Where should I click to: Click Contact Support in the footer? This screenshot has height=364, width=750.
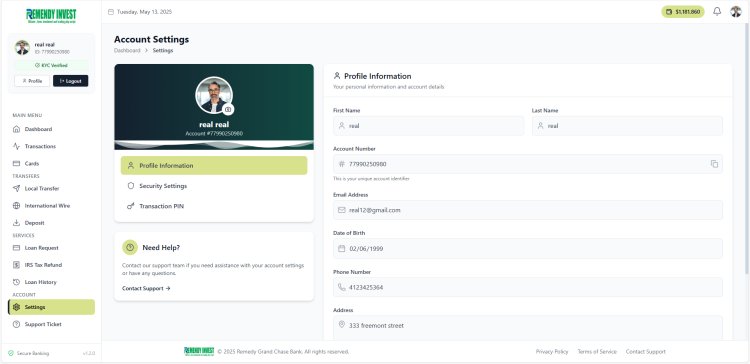click(x=646, y=352)
